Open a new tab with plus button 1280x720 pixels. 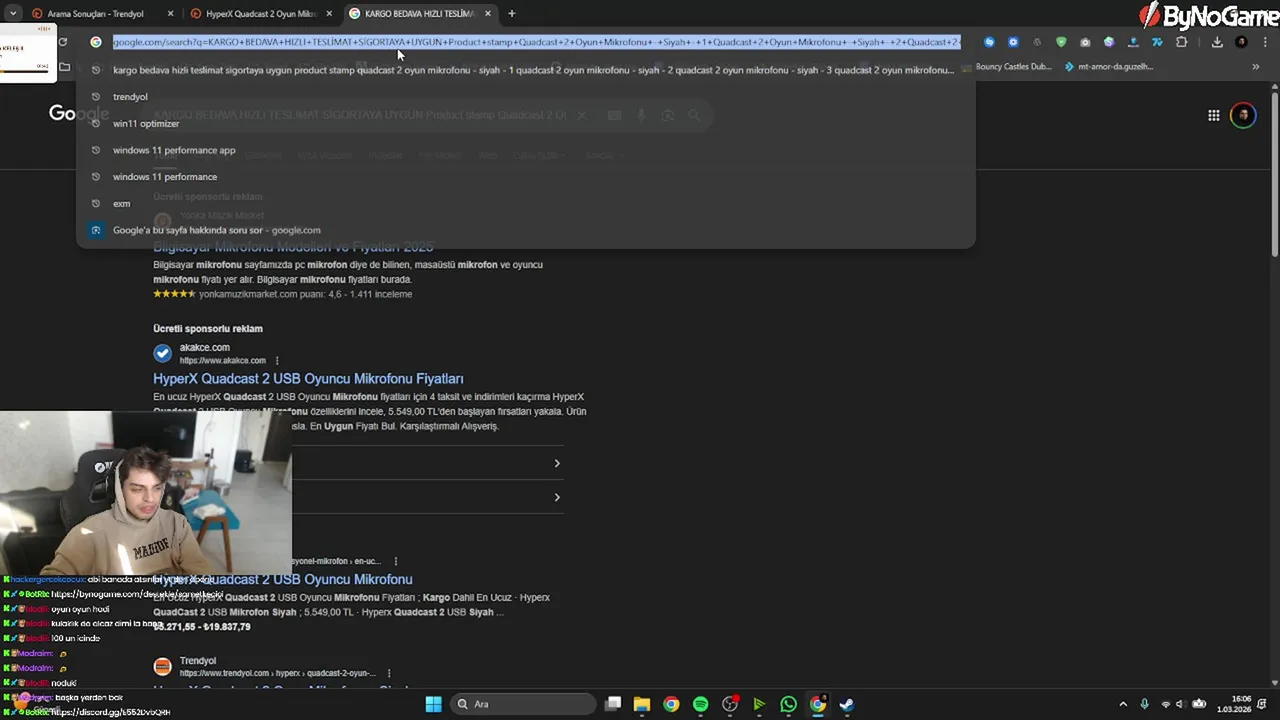[x=511, y=13]
